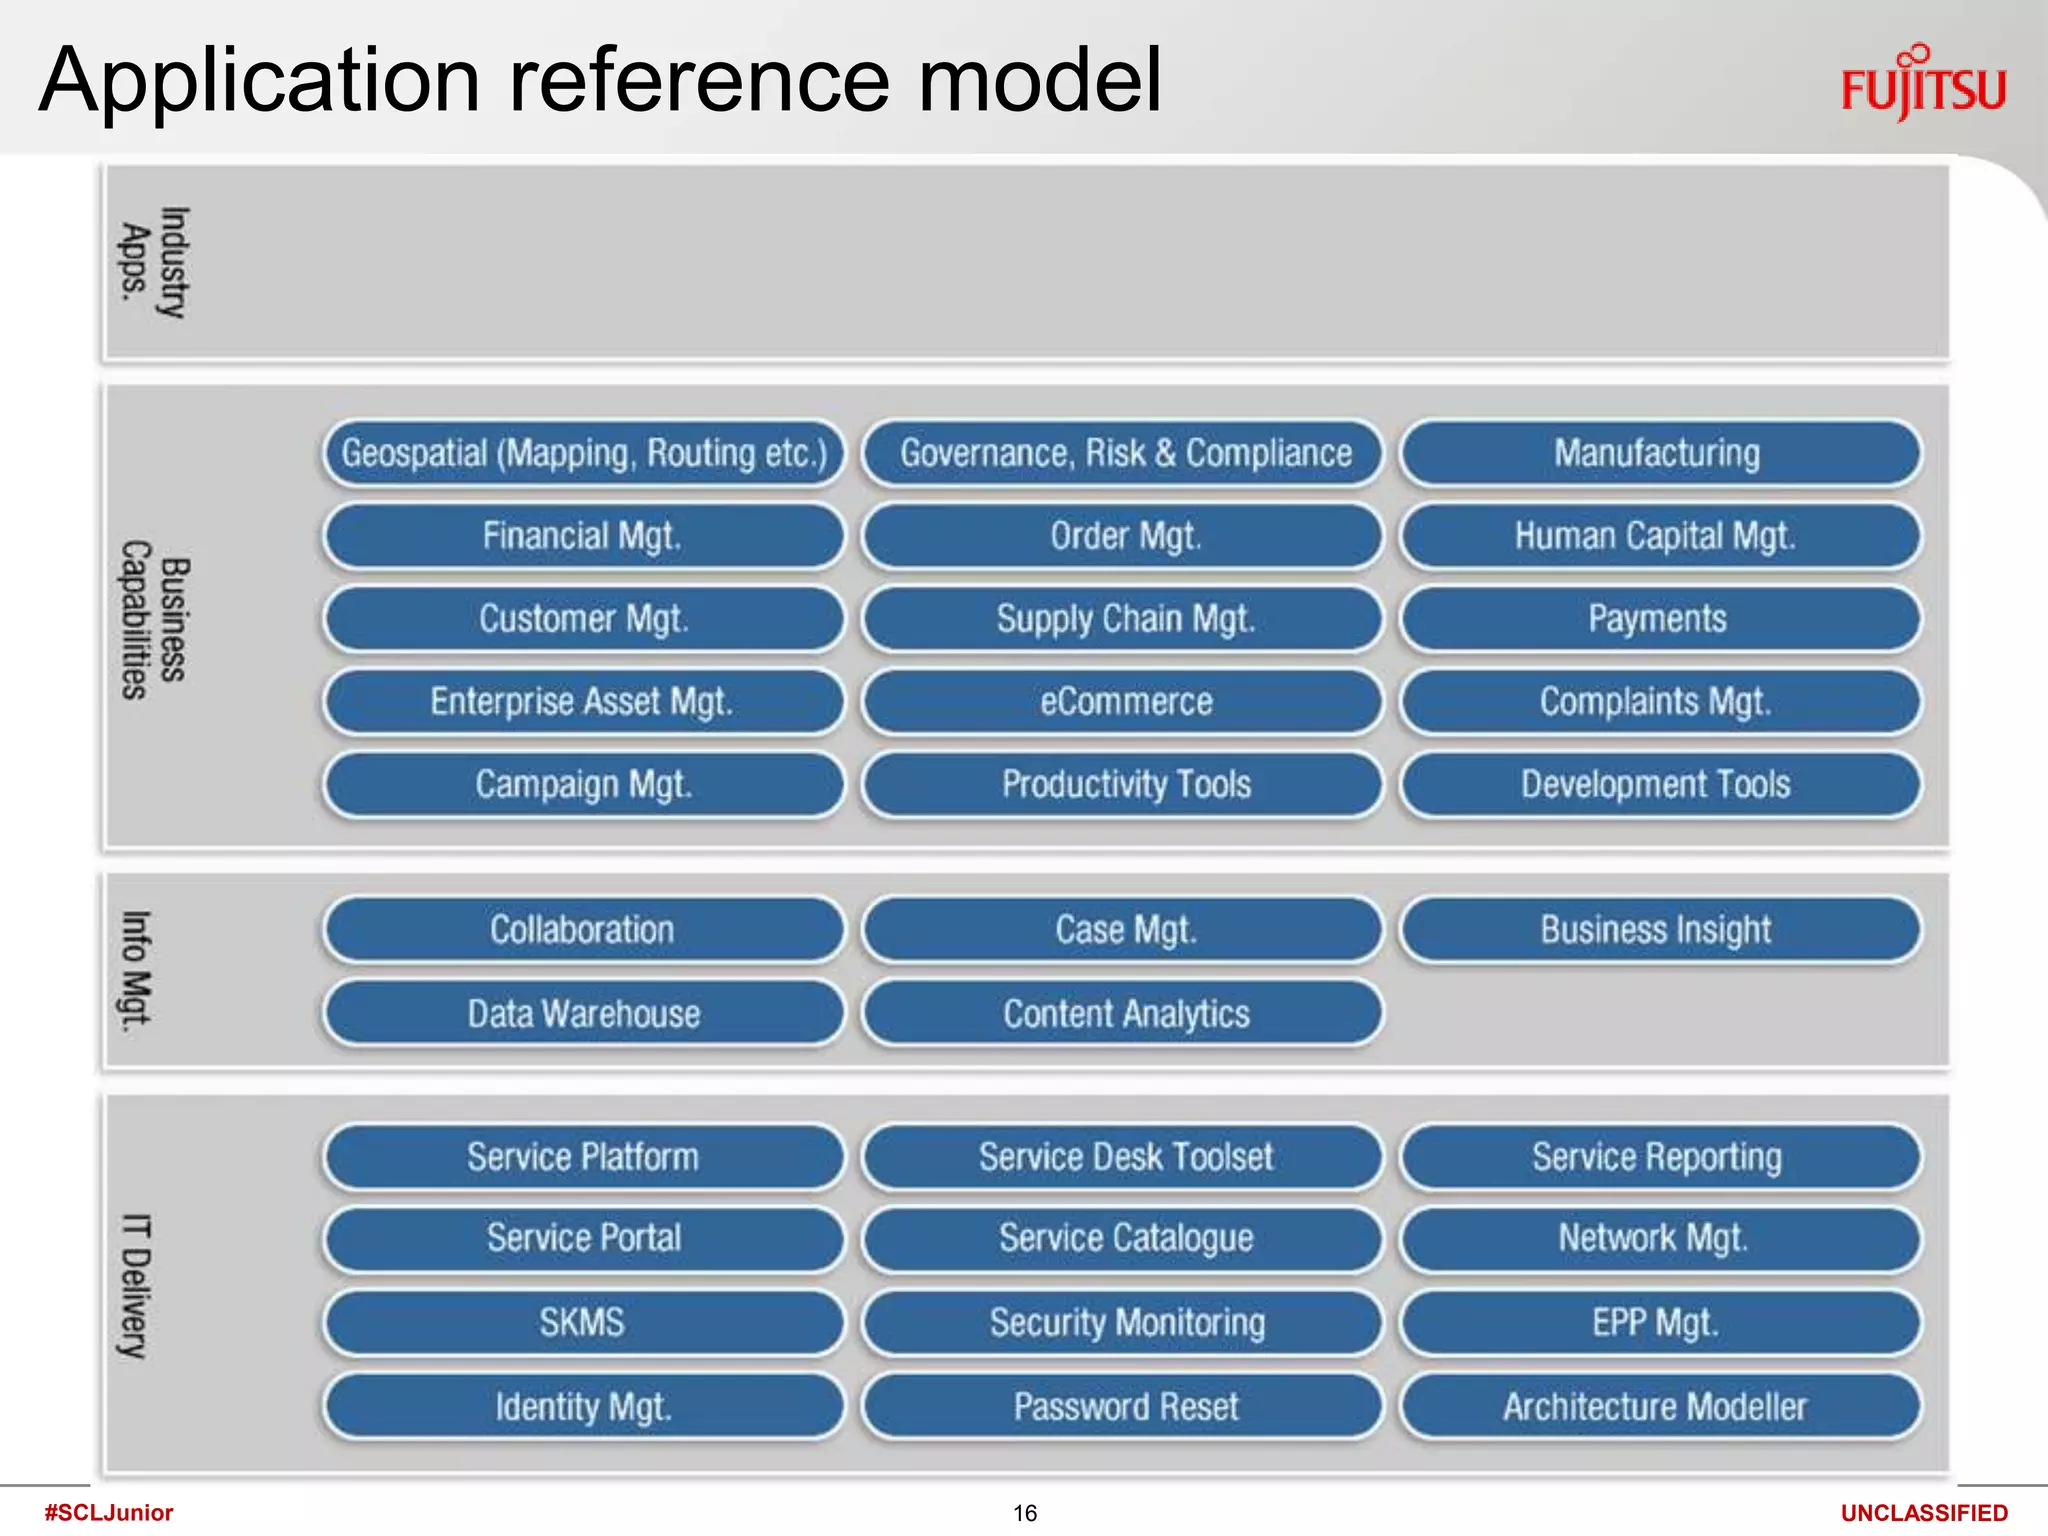Select Service Reporting
Viewport: 2048px width, 1536px height.
pyautogui.click(x=1660, y=1157)
